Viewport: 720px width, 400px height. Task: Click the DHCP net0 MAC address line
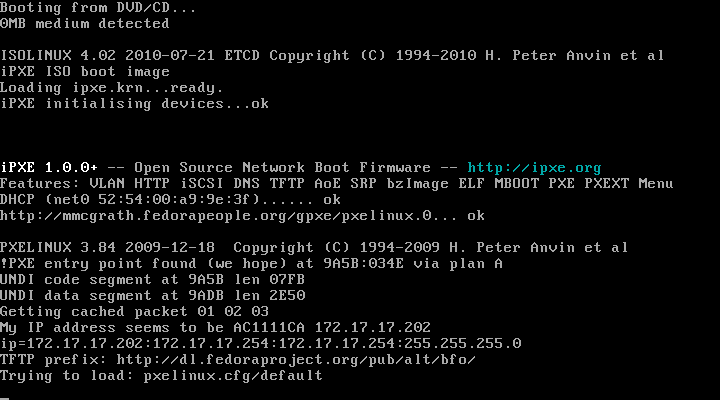point(170,200)
